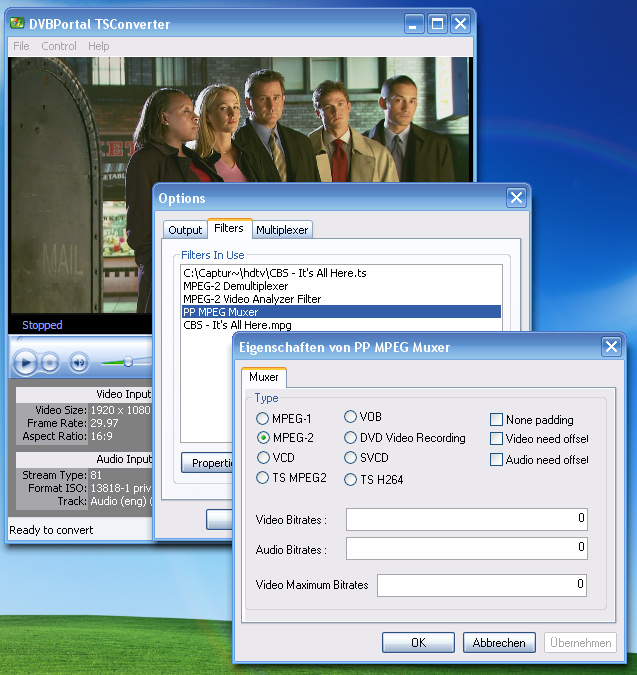Viewport: 637px width, 675px height.
Task: Adjust the volume slider knob
Action: tap(128, 361)
